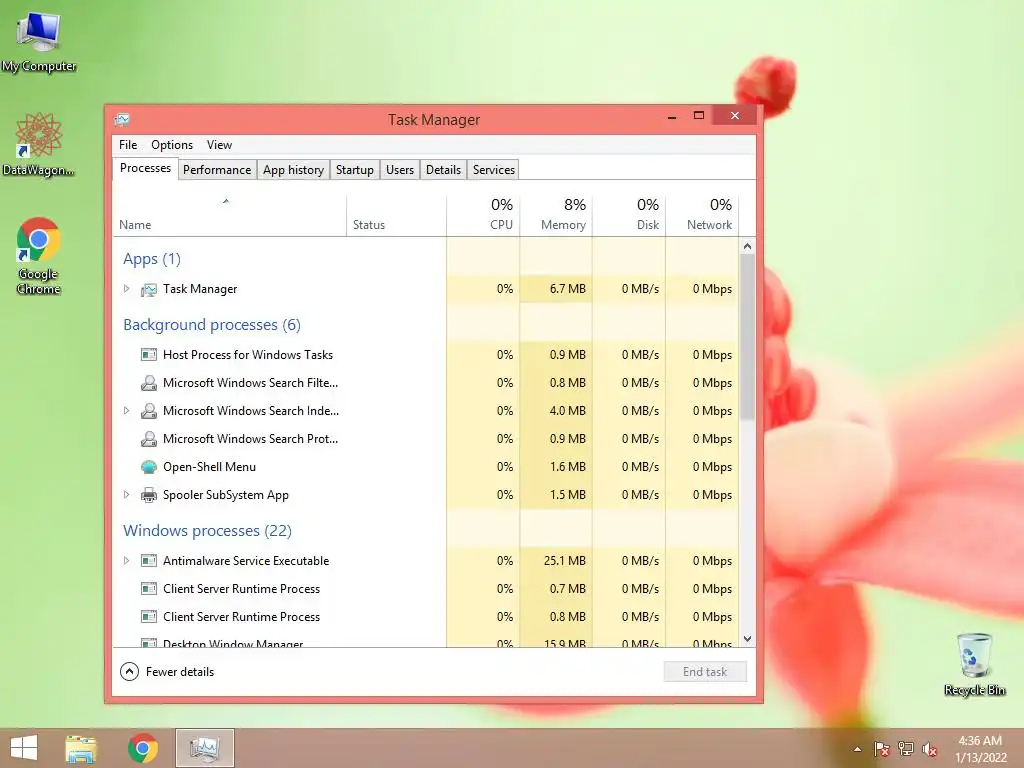This screenshot has width=1024, height=768.
Task: Open the View menu
Action: (x=219, y=145)
